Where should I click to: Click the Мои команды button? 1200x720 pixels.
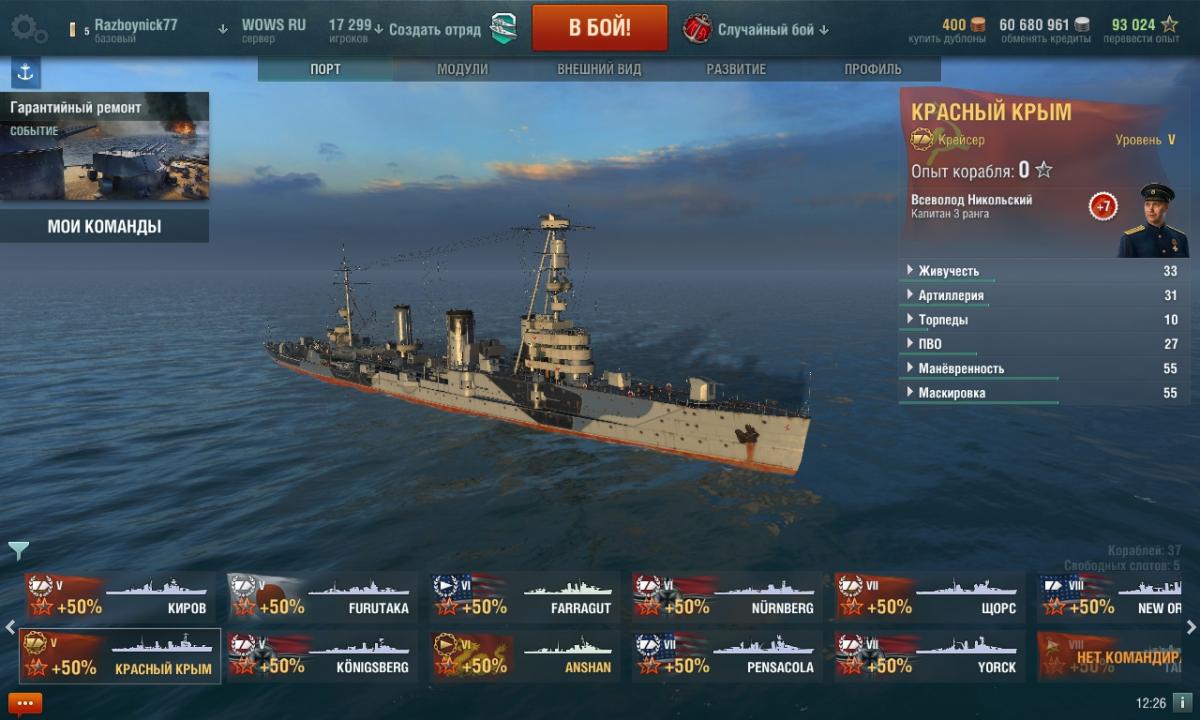[x=104, y=226]
